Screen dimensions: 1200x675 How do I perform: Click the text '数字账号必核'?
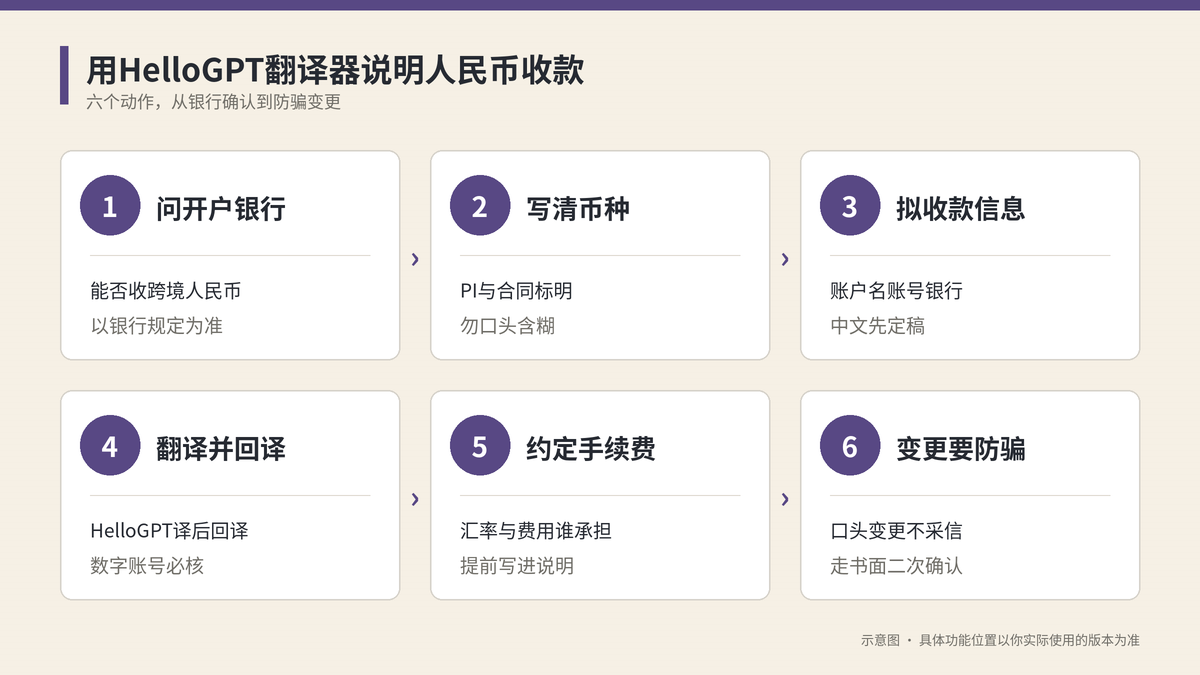click(x=147, y=566)
